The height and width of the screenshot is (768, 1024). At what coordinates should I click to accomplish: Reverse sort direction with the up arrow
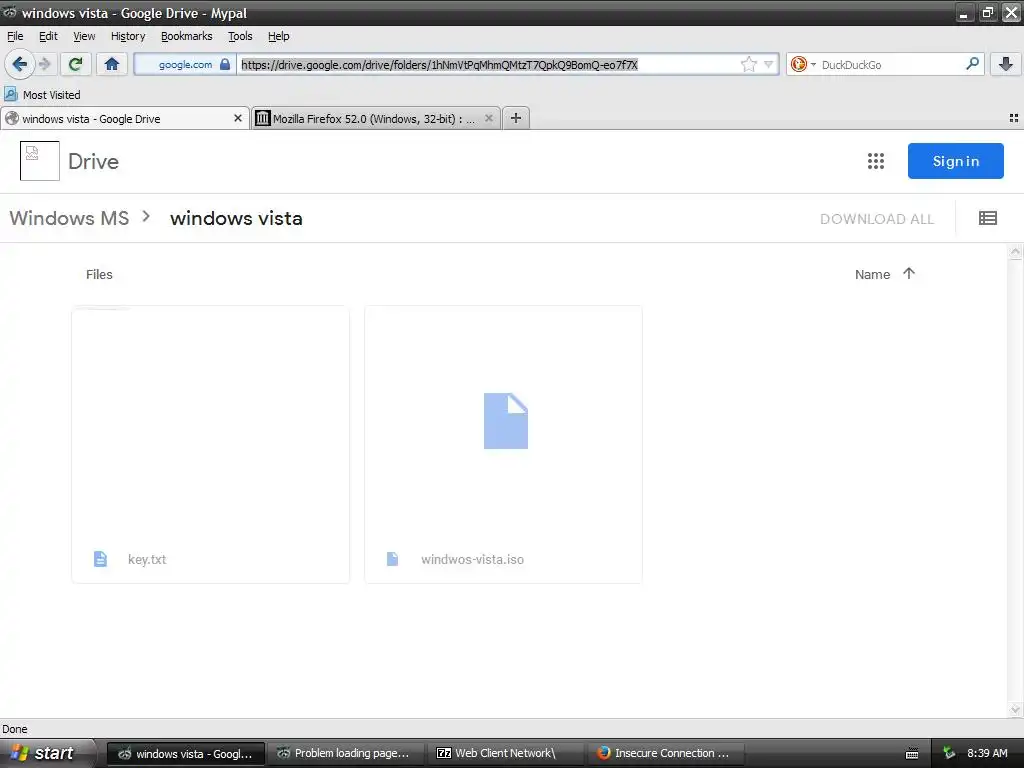909,273
